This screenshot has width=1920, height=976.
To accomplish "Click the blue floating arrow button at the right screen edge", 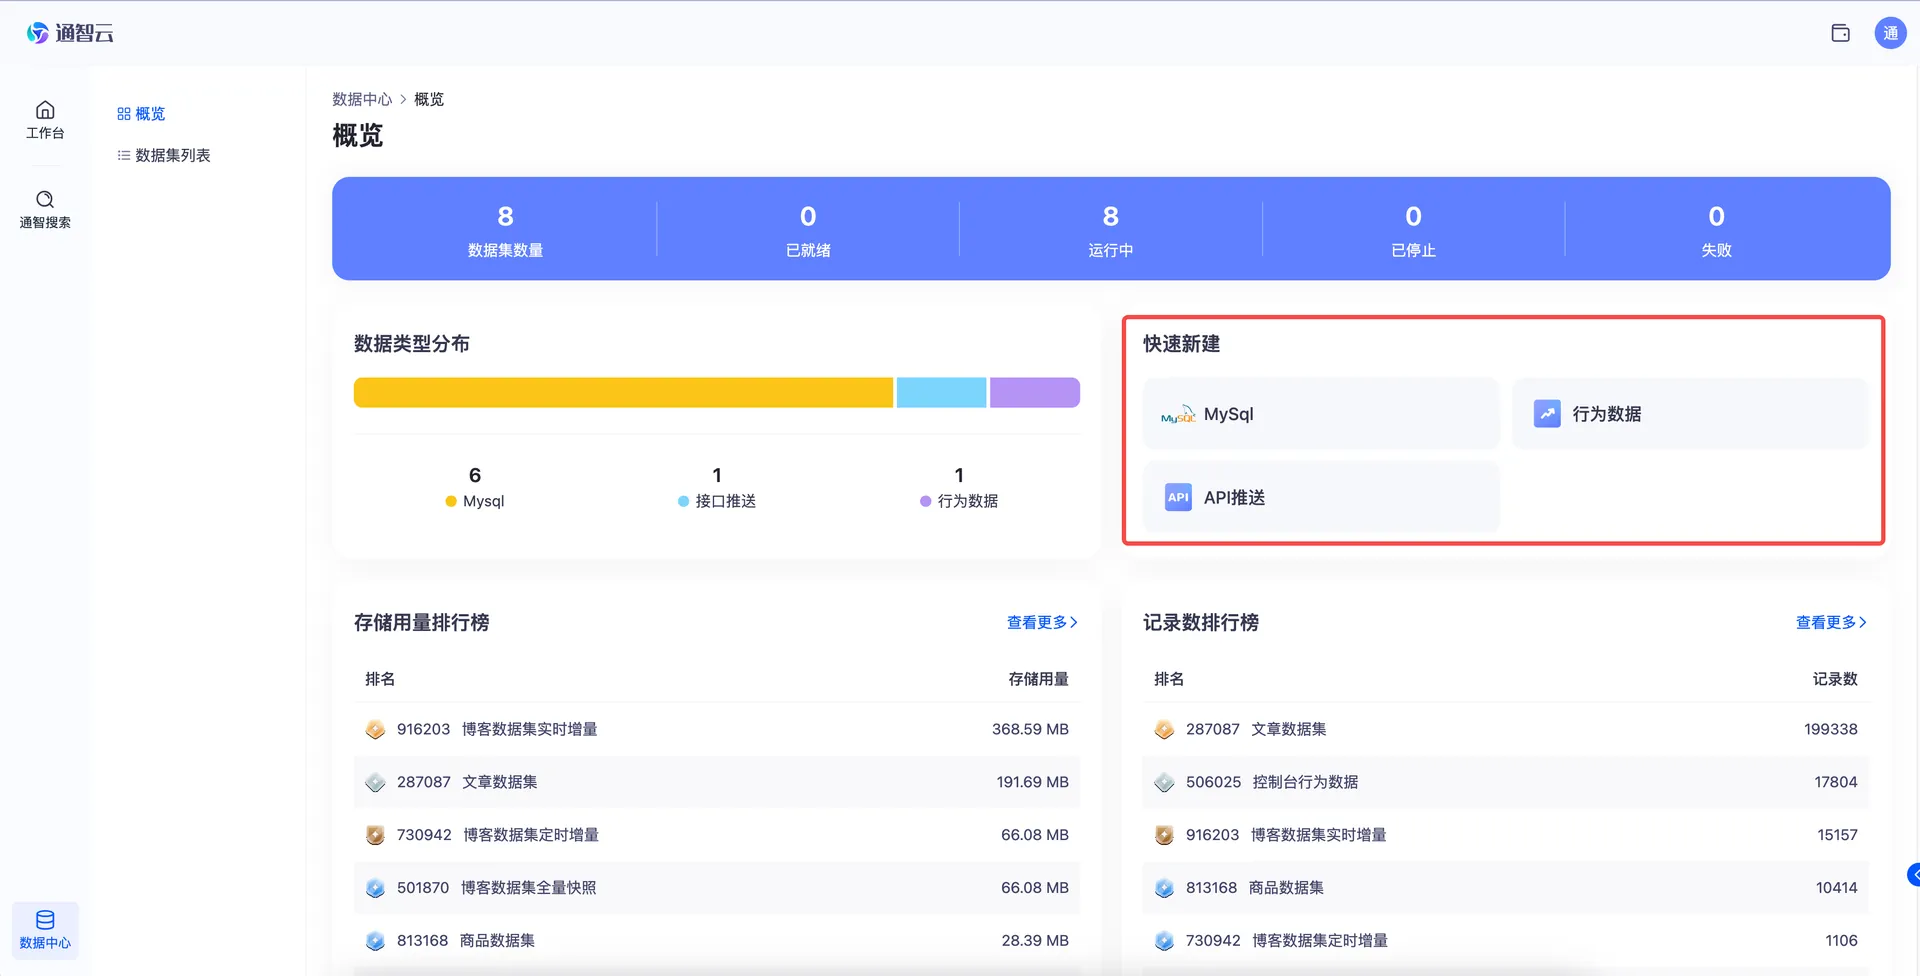I will 1913,875.
